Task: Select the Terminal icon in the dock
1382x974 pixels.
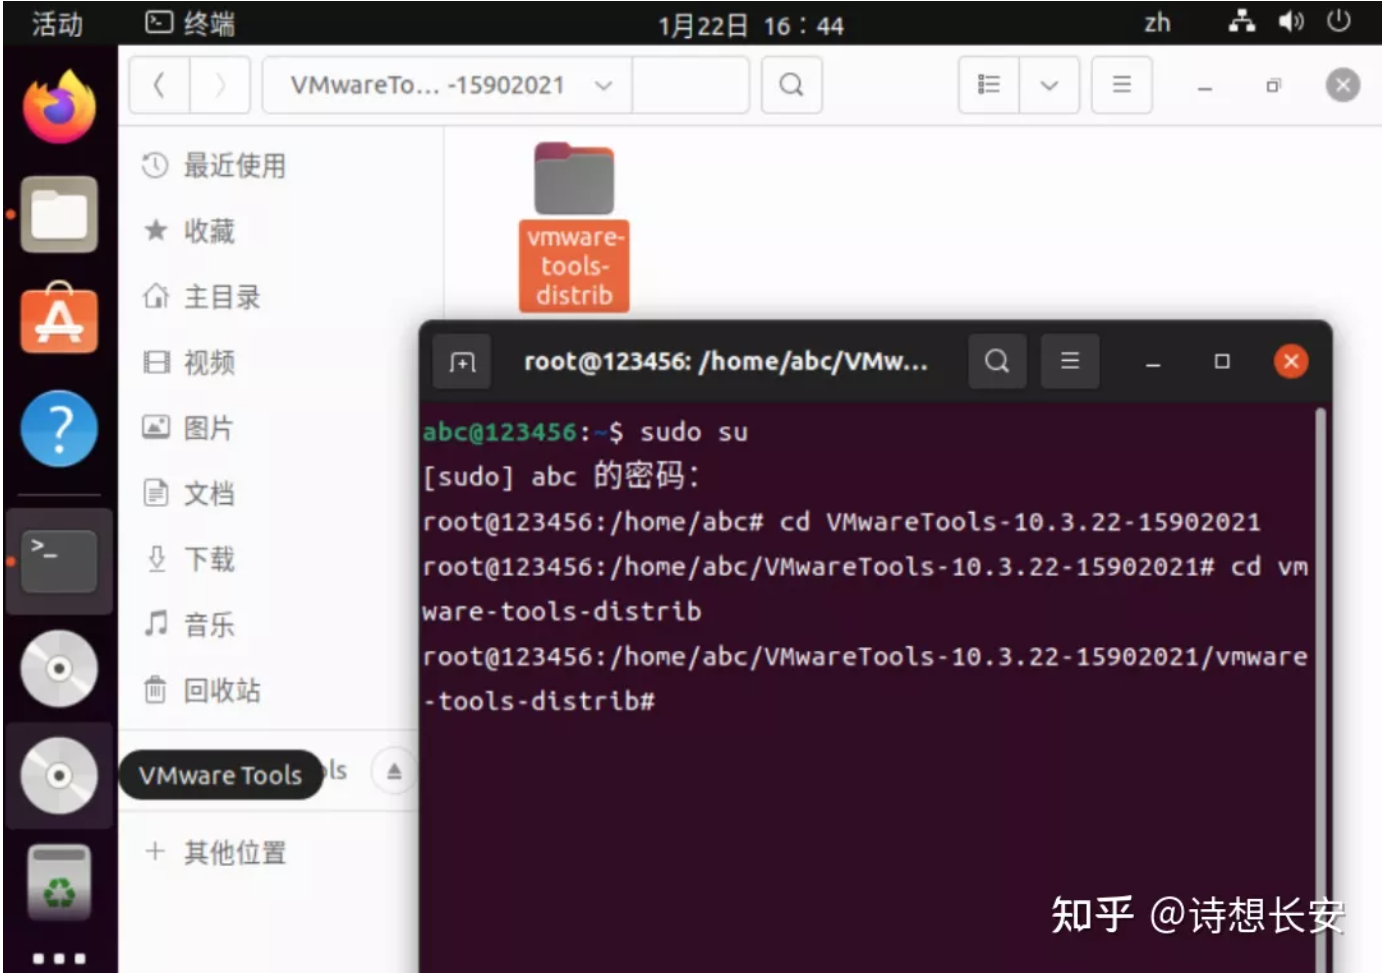Action: [x=59, y=561]
